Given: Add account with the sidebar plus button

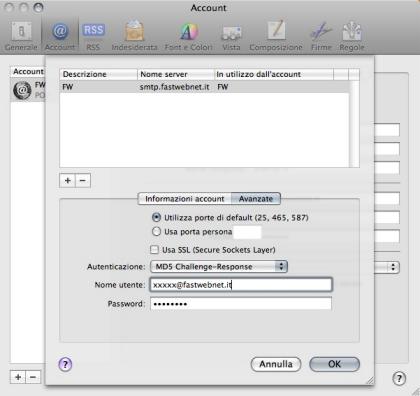Looking at the screenshot, I should coord(18,377).
